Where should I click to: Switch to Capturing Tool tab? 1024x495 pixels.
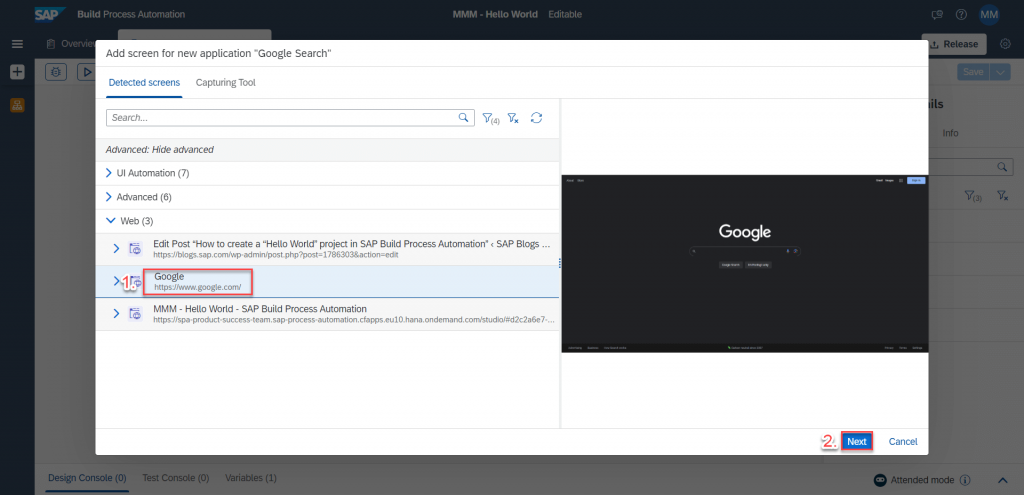pos(226,83)
